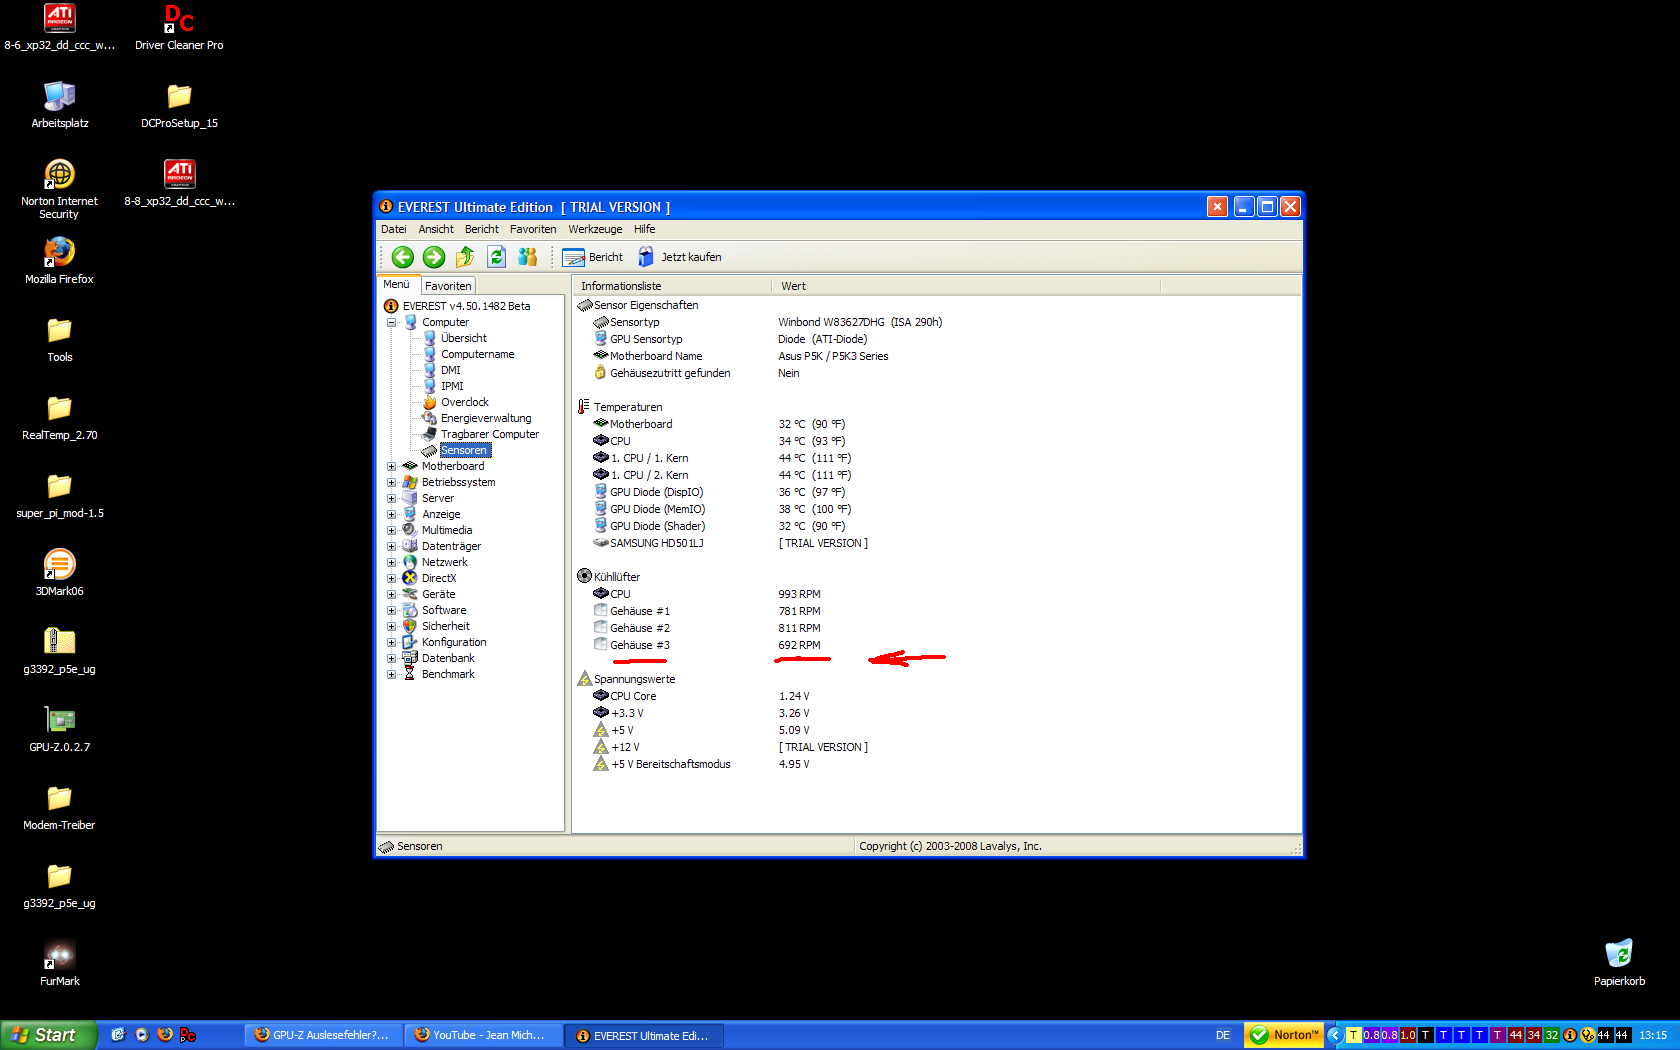1680x1050 pixels.
Task: Select Tragbarer Computer in the tree
Action: (490, 434)
